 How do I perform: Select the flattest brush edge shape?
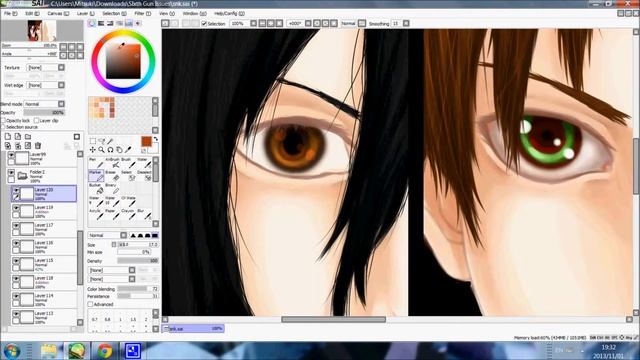(x=155, y=236)
